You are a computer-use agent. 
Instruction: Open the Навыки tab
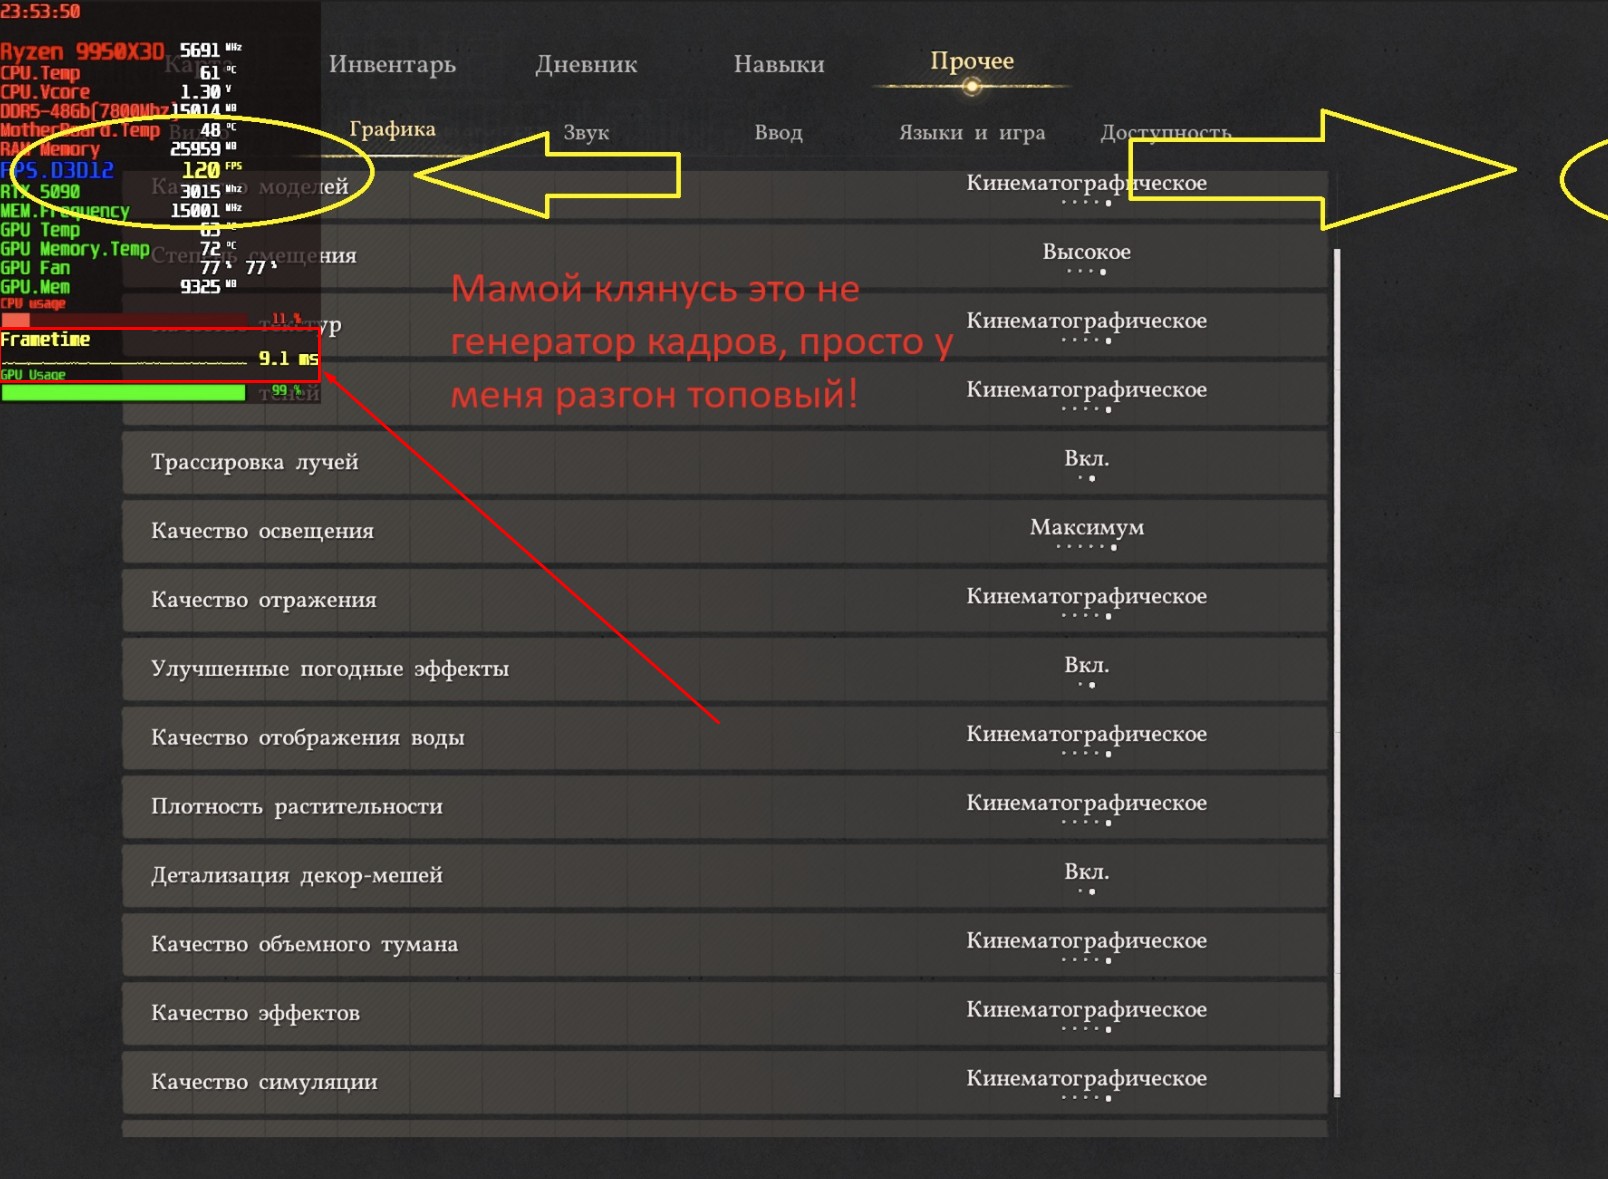(779, 64)
